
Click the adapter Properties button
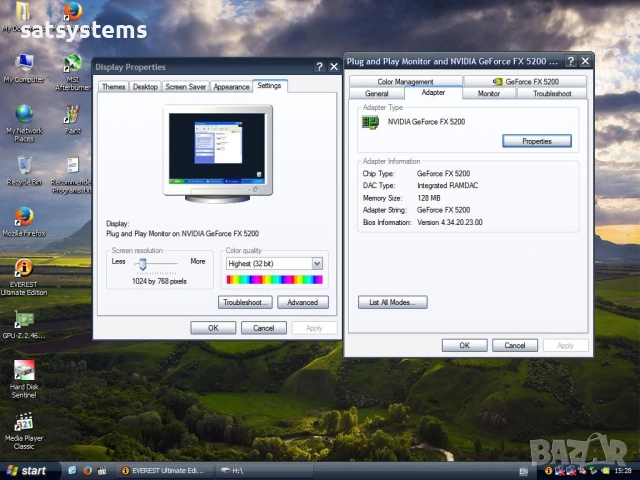537,141
